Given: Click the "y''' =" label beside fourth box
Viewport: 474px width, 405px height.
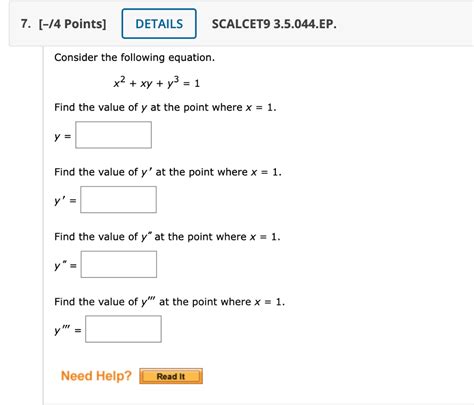Looking at the screenshot, I should coord(68,331).
